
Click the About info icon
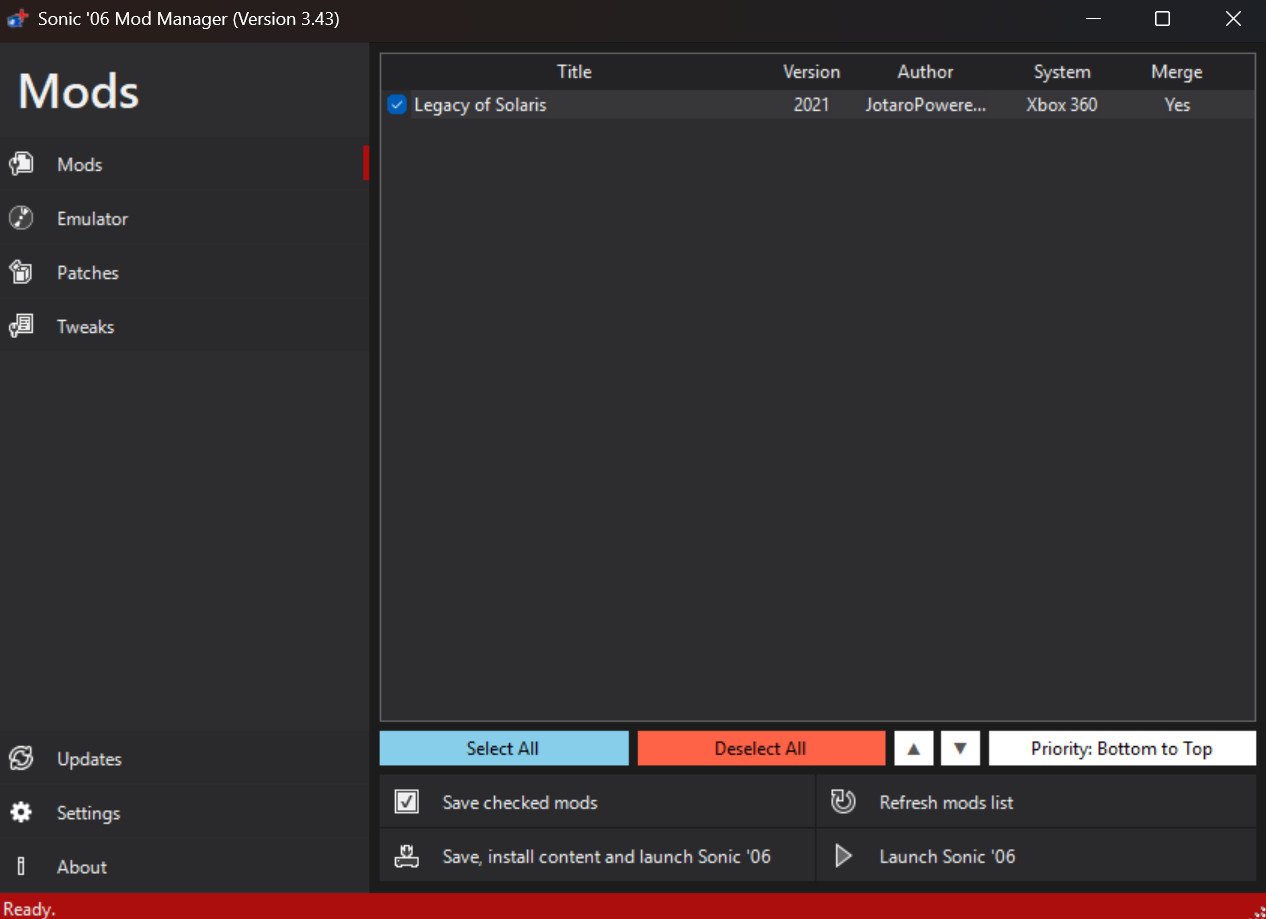point(21,866)
